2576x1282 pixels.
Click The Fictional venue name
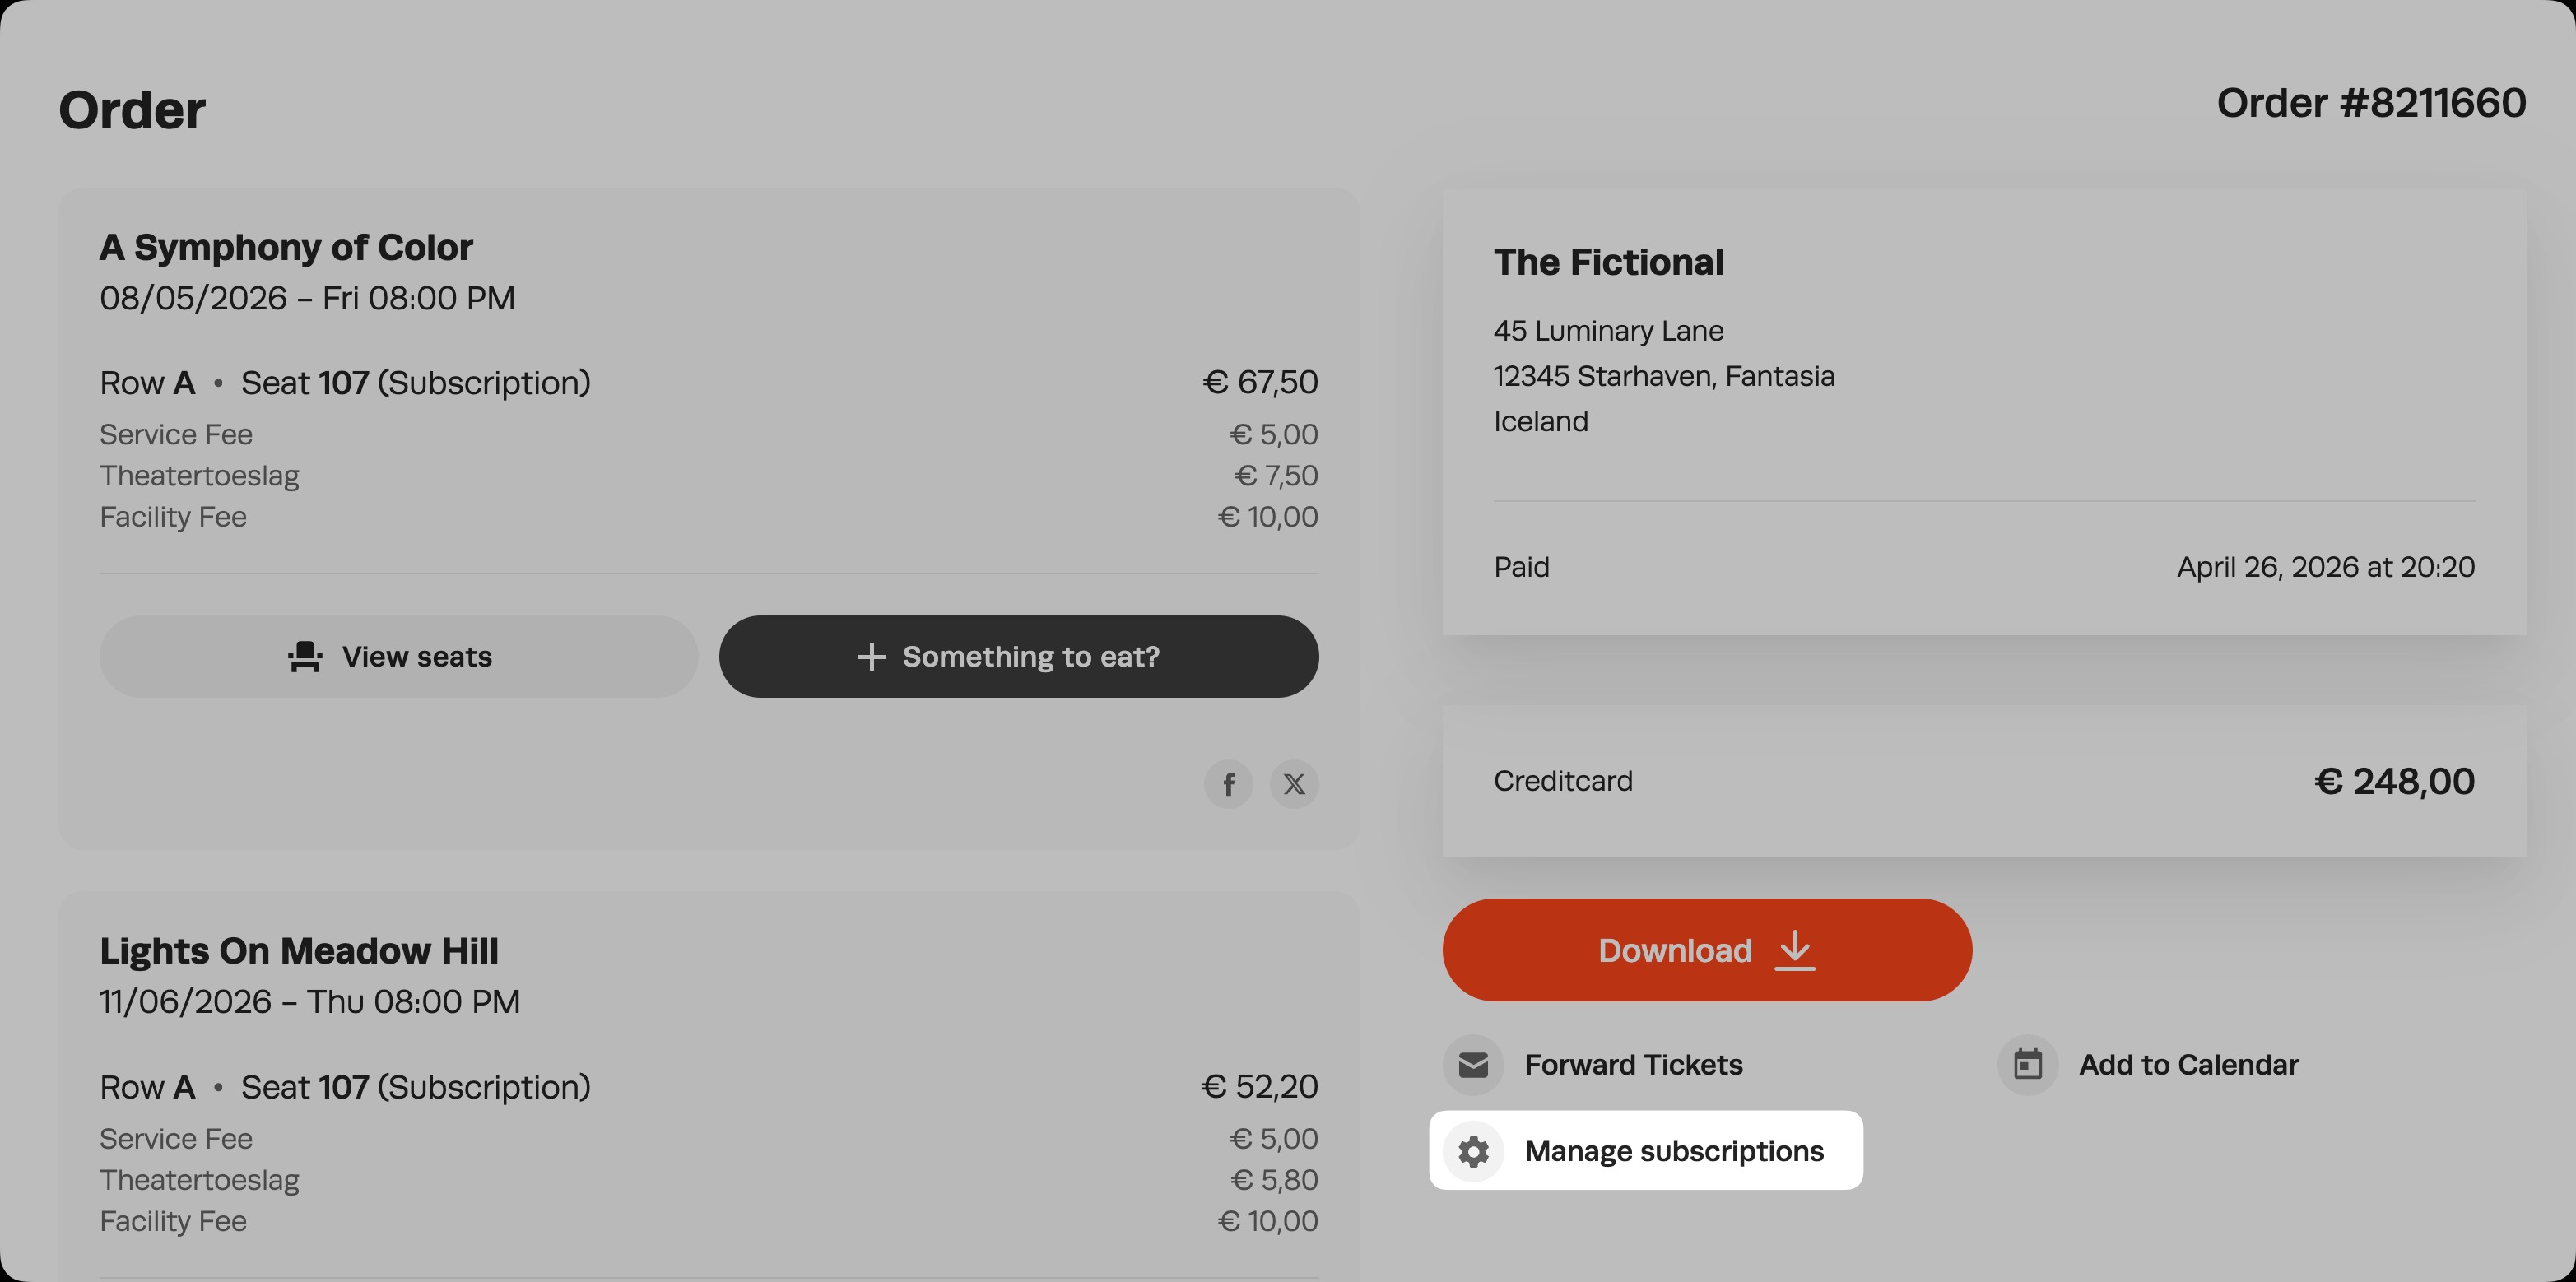pos(1608,262)
